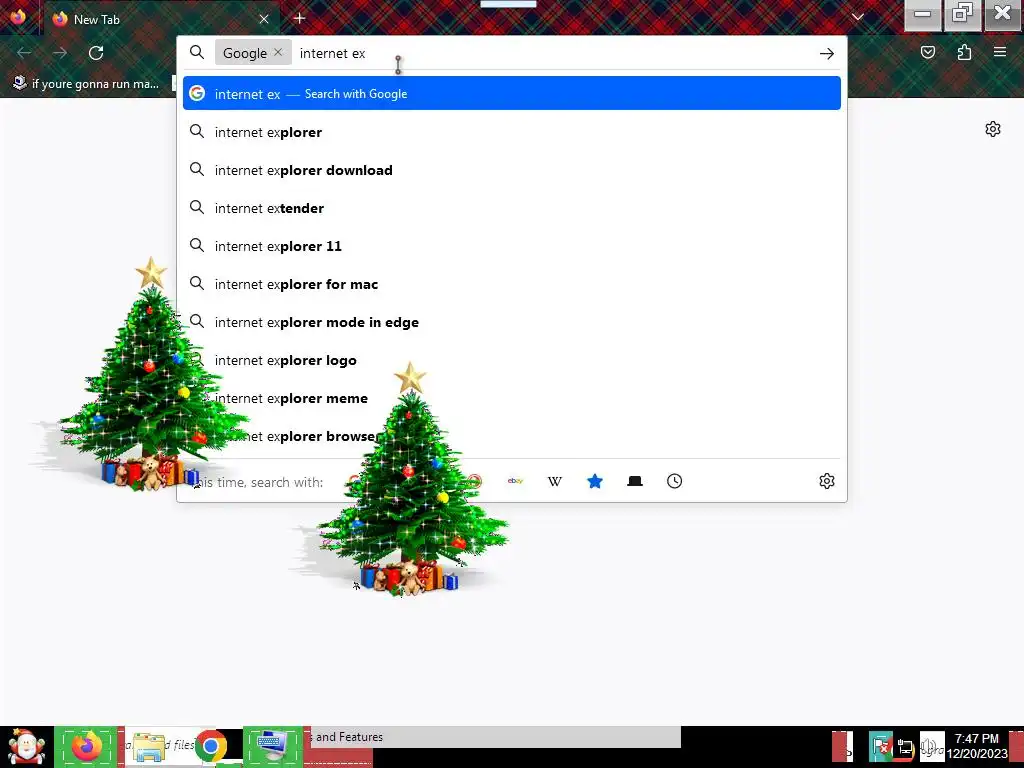Switch to the 'and Features' taskbar window
The image size is (1024, 768).
coord(494,737)
